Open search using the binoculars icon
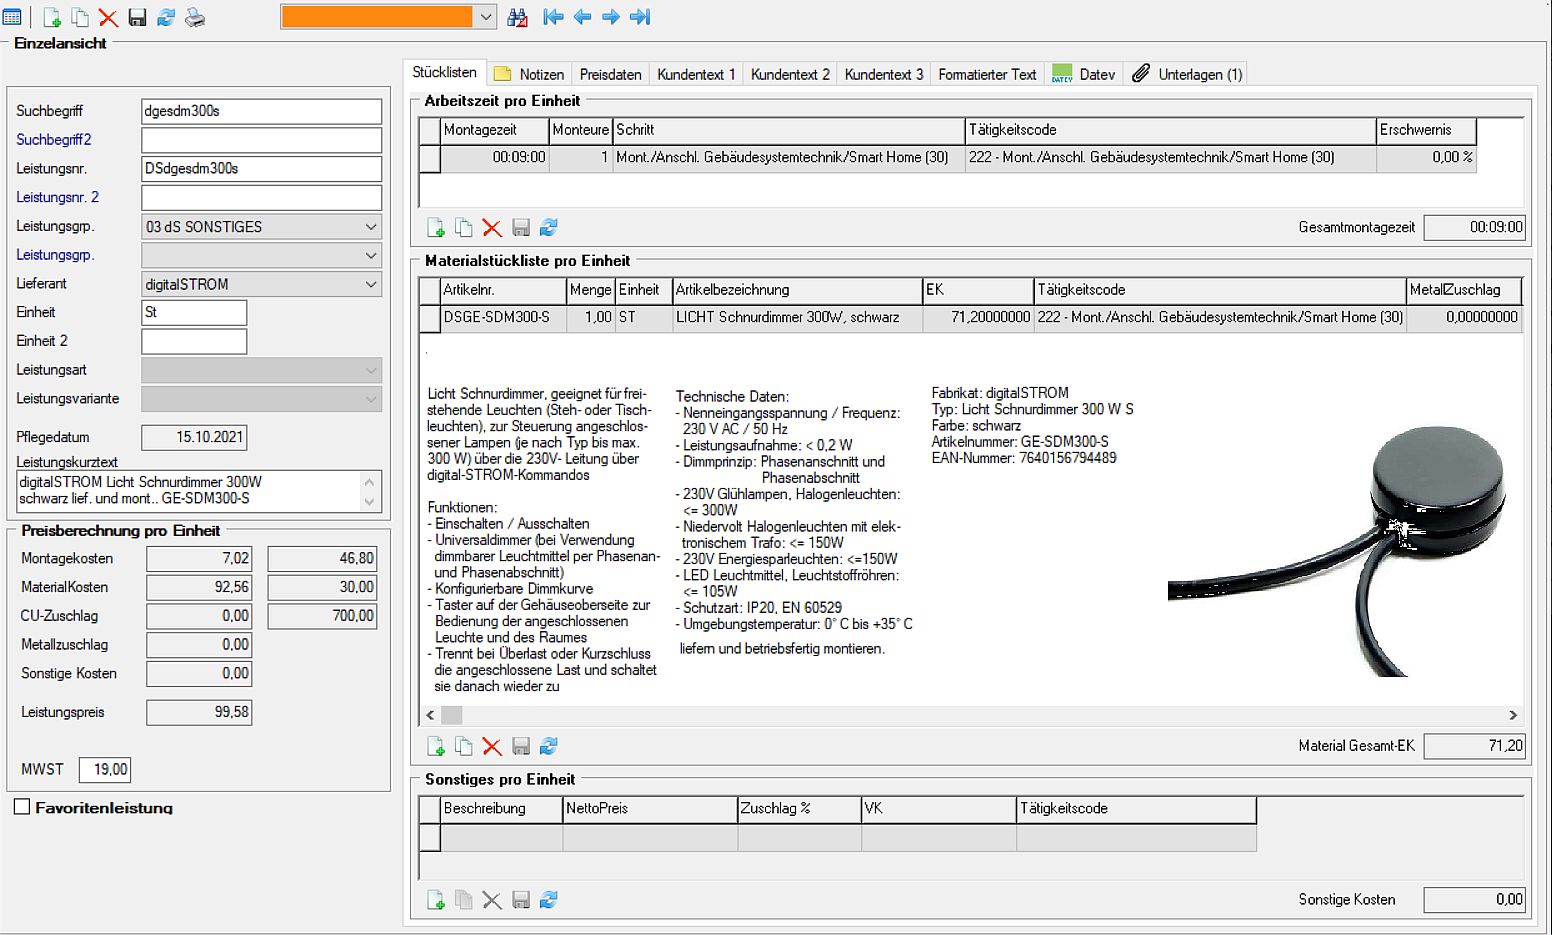The width and height of the screenshot is (1553, 935). (x=517, y=17)
